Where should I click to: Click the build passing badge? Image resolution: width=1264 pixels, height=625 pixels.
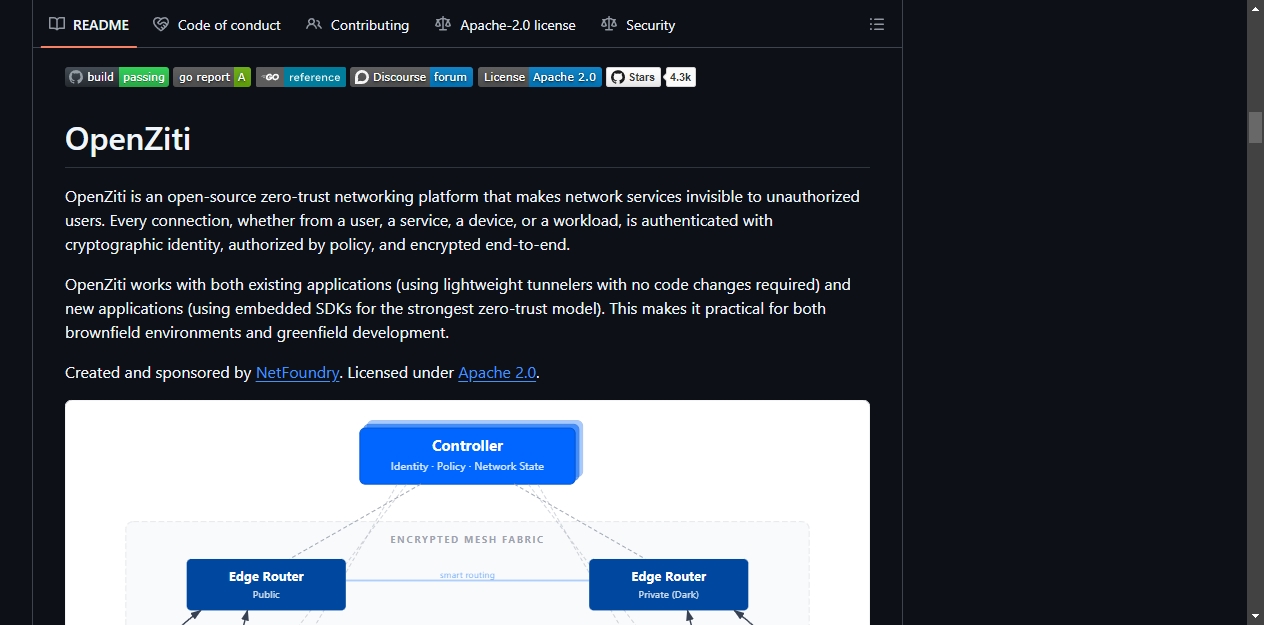pos(117,77)
